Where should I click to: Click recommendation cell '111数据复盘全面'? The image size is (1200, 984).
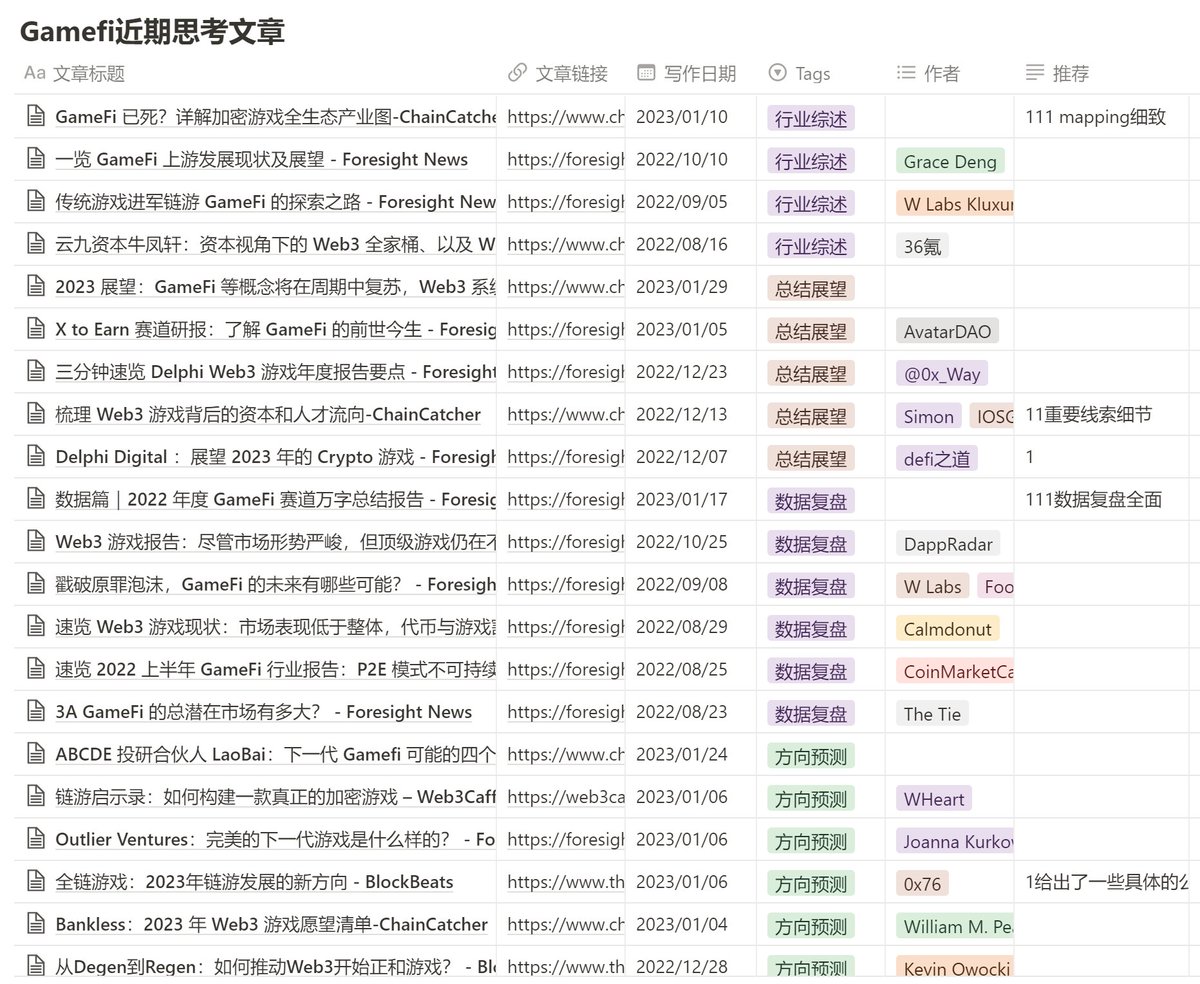pos(1093,499)
